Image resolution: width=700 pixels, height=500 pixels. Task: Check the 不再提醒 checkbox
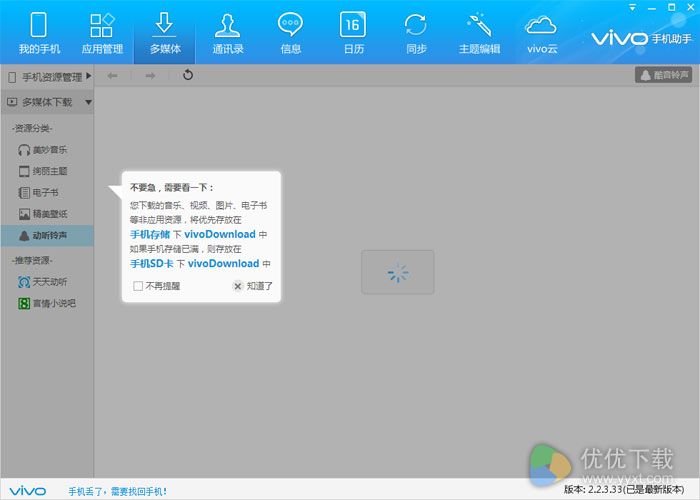[138, 286]
